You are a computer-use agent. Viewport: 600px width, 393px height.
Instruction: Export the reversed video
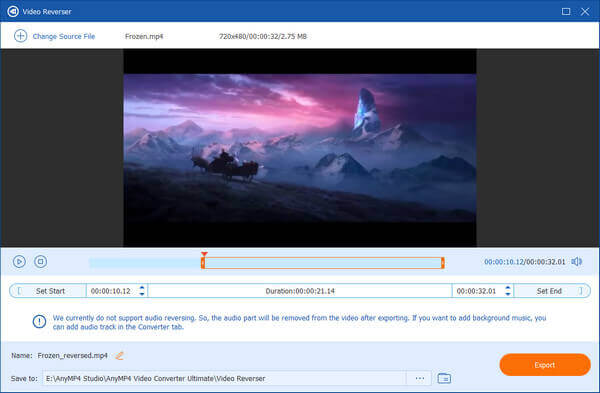(x=545, y=365)
